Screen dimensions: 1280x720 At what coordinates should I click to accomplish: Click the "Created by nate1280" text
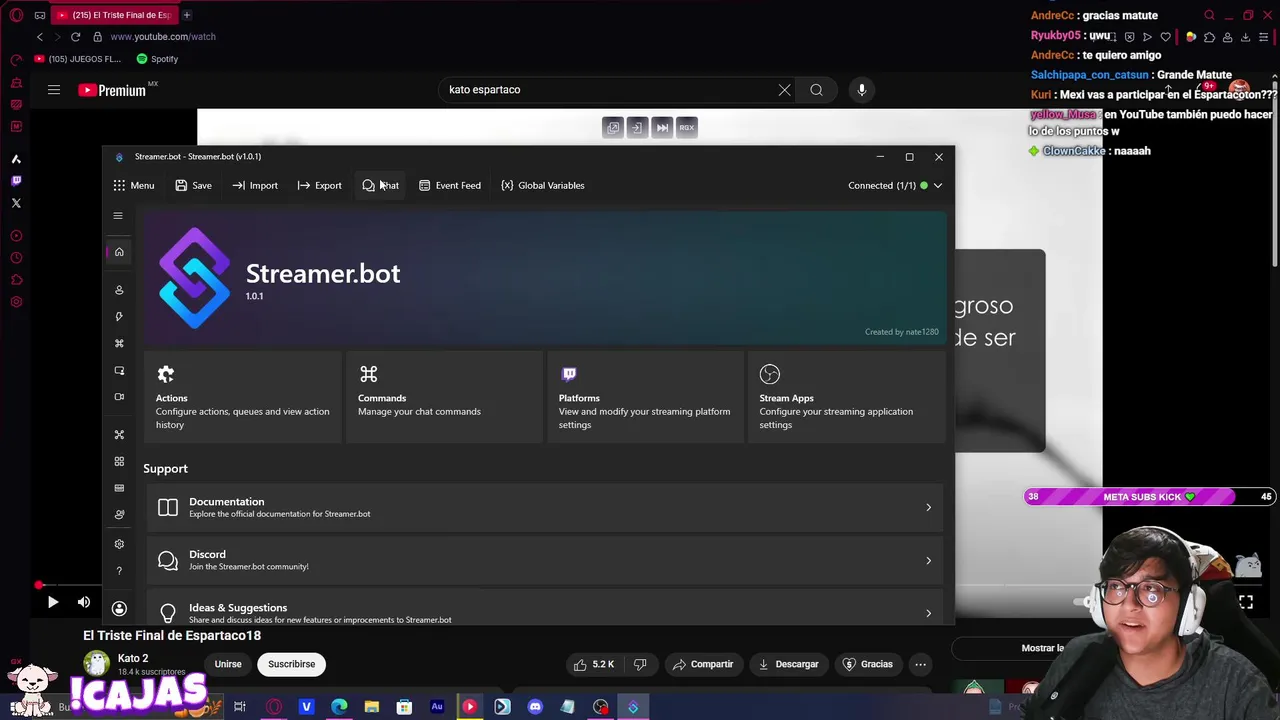902,332
